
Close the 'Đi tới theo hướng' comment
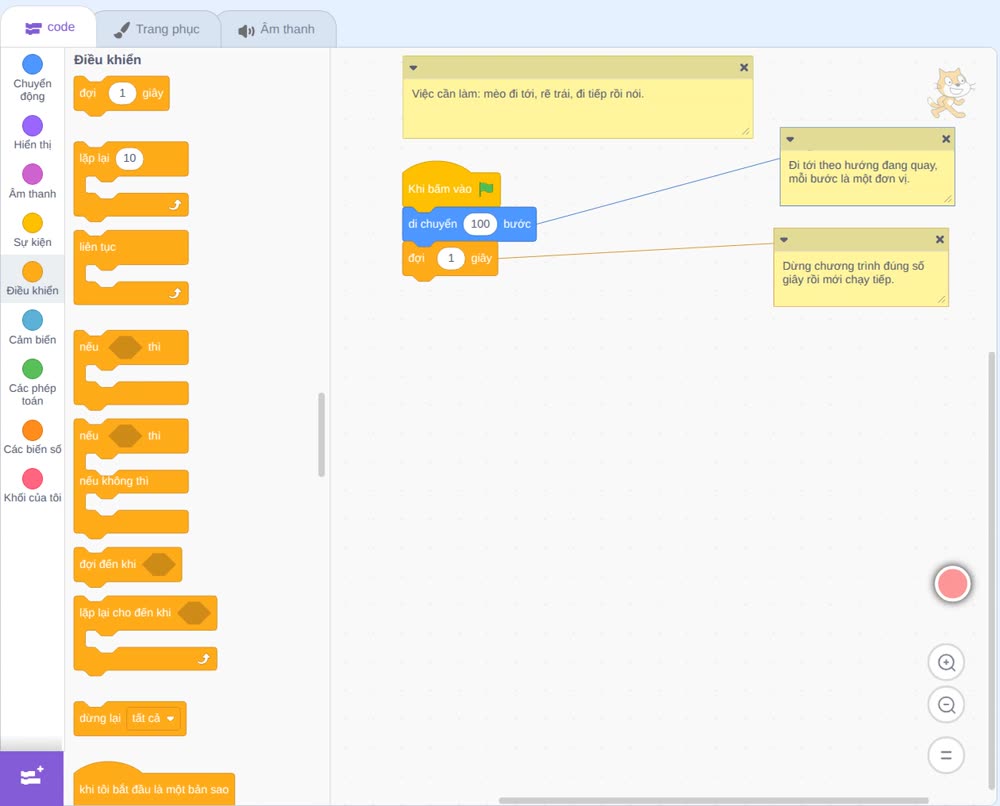click(x=946, y=139)
